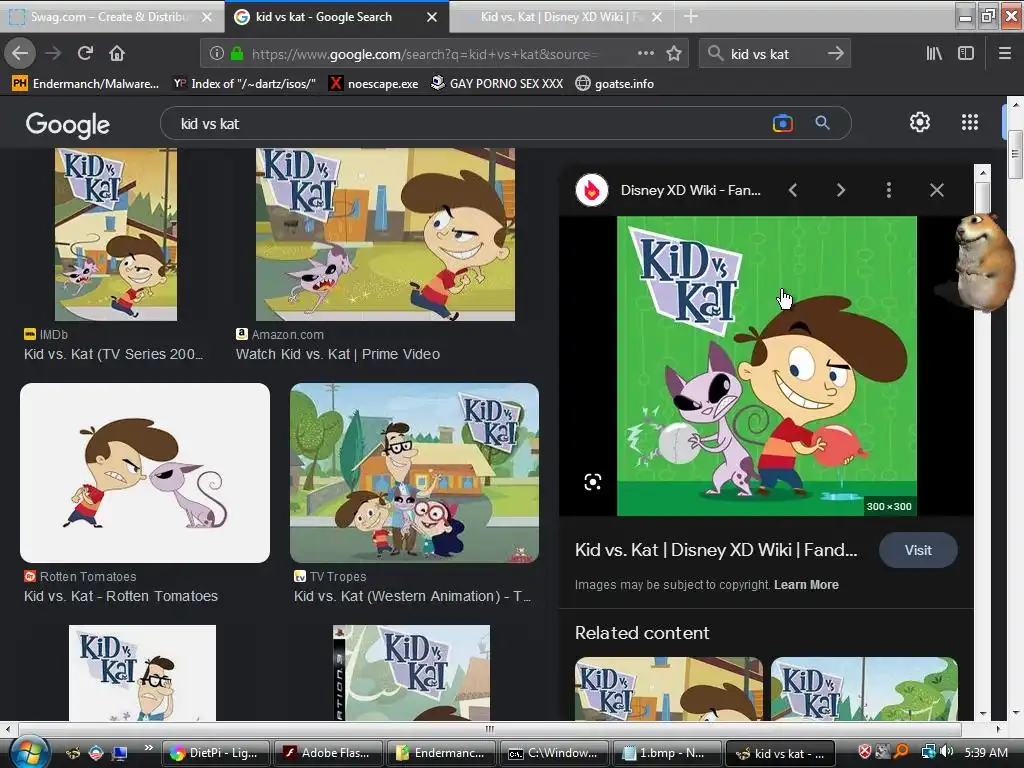The height and width of the screenshot is (768, 1024).
Task: Click the preview panel vertical scrollbar thumb
Action: point(982,199)
